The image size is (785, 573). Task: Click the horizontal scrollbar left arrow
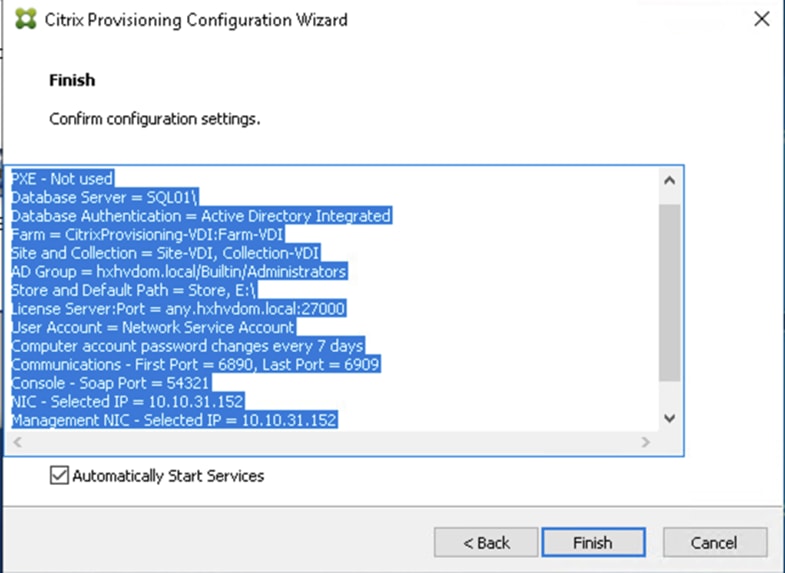18,442
